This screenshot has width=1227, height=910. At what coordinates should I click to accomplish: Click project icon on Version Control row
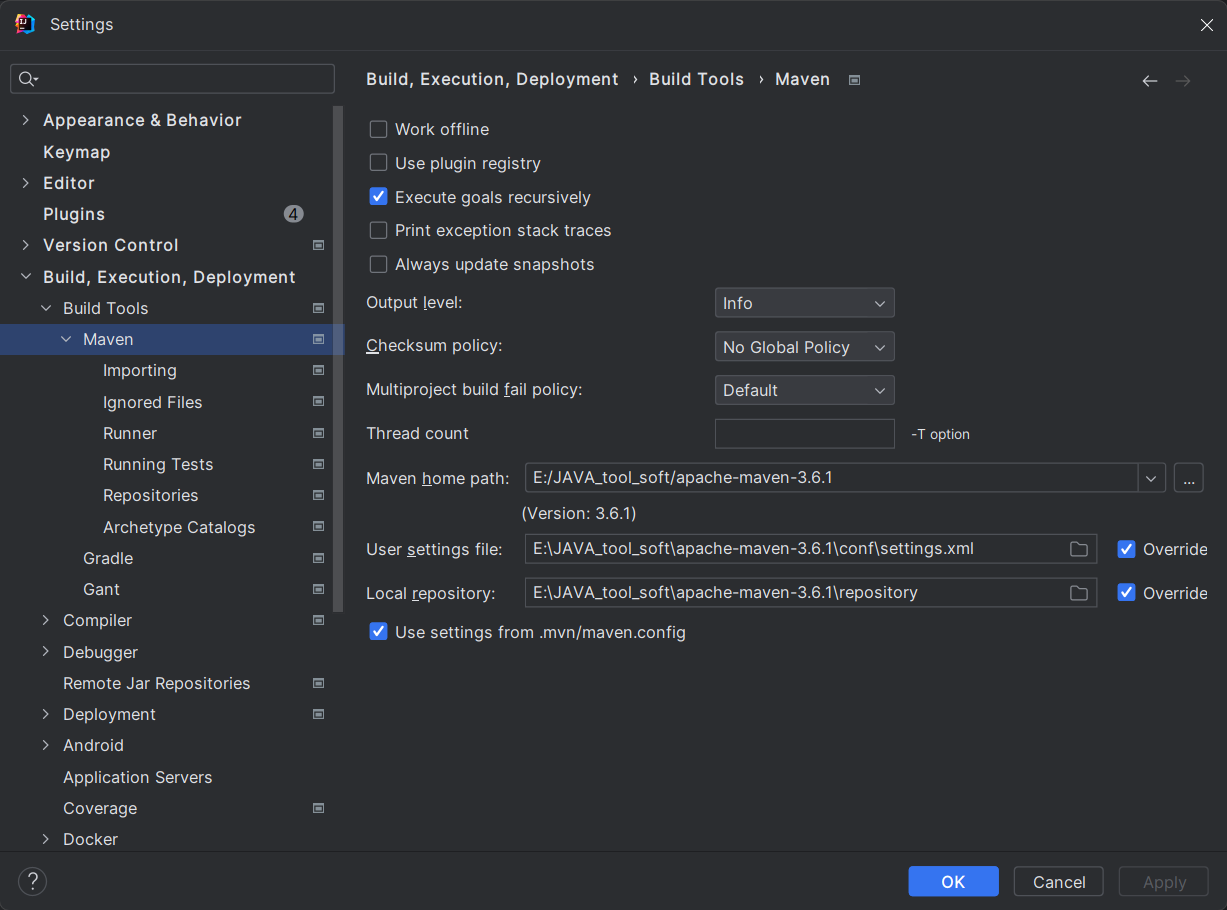318,245
